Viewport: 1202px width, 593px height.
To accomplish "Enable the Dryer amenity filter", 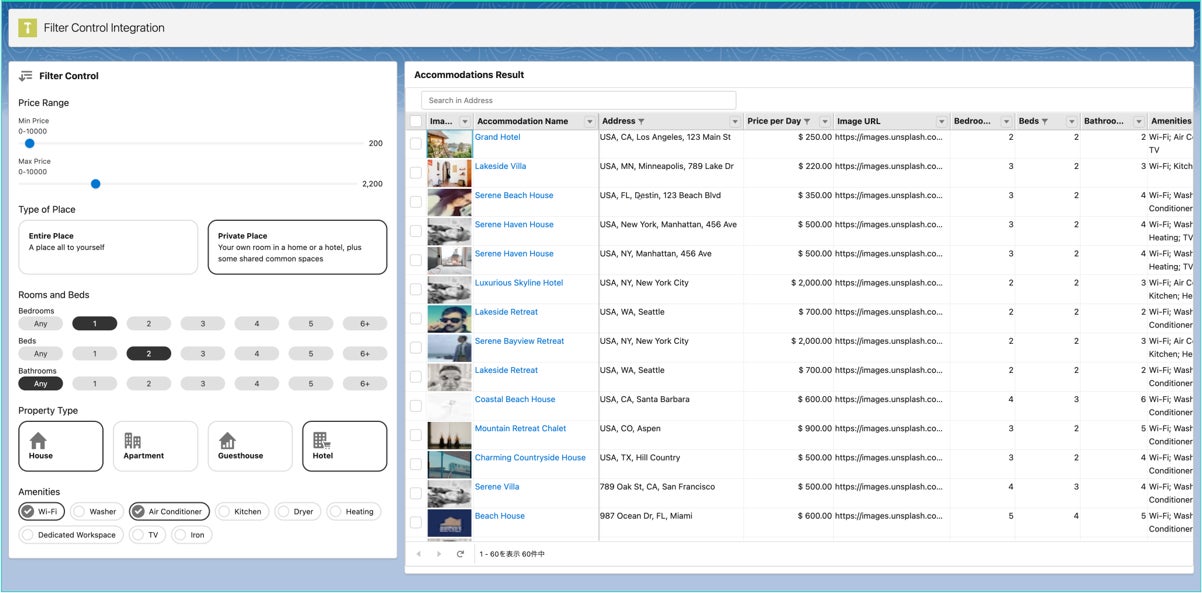I will click(283, 511).
